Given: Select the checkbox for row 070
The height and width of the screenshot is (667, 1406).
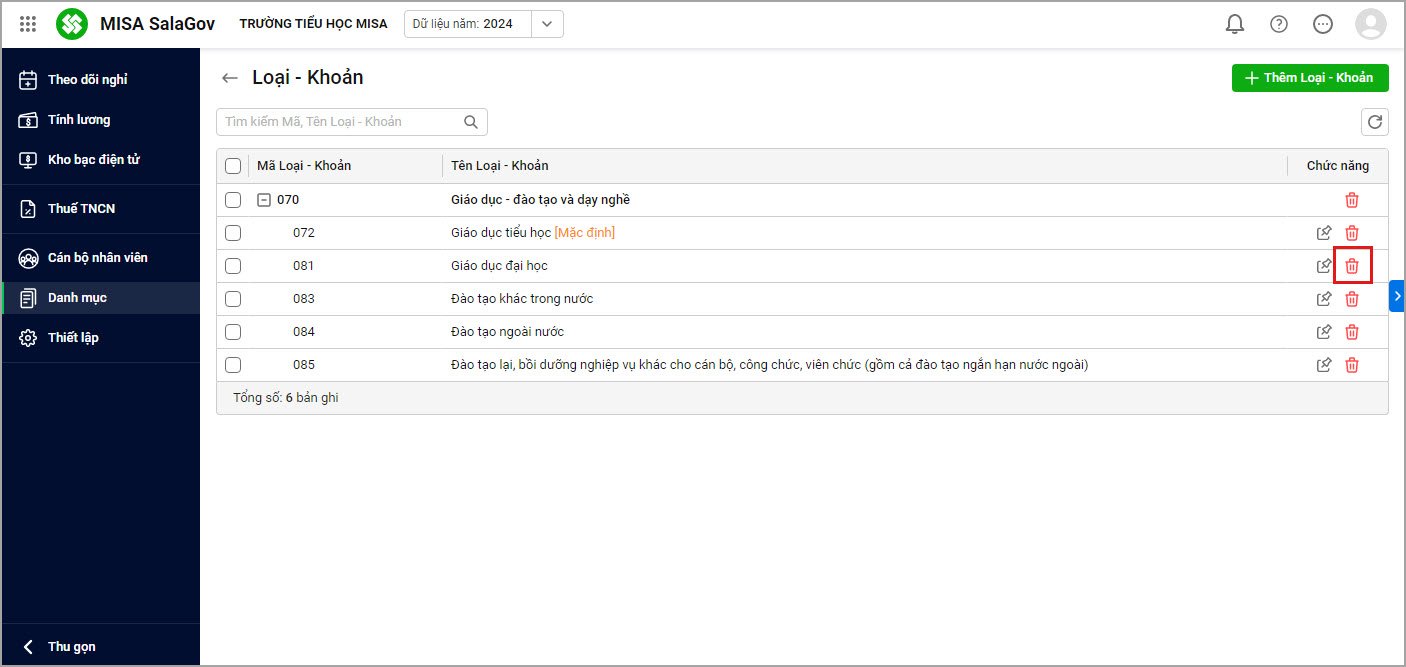Looking at the screenshot, I should pyautogui.click(x=233, y=200).
